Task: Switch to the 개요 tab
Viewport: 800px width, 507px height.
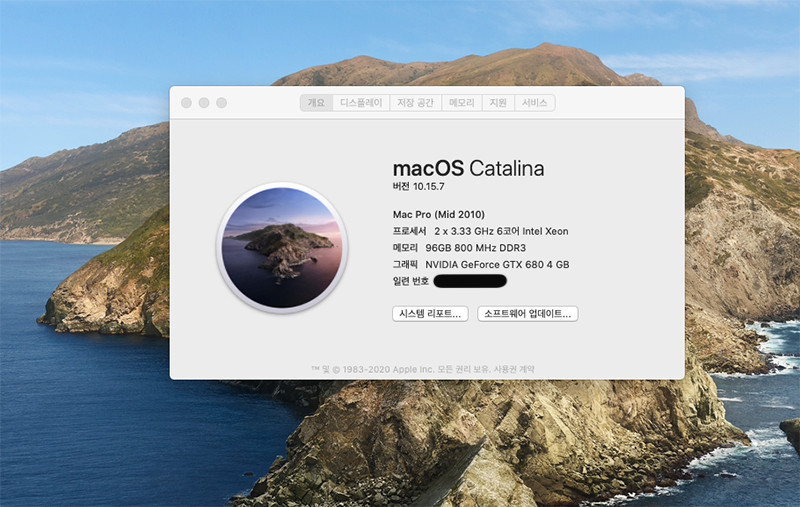Action: pos(316,103)
